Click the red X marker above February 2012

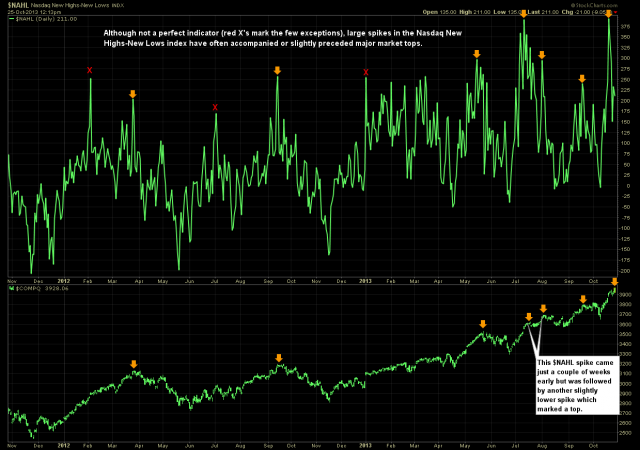point(90,70)
